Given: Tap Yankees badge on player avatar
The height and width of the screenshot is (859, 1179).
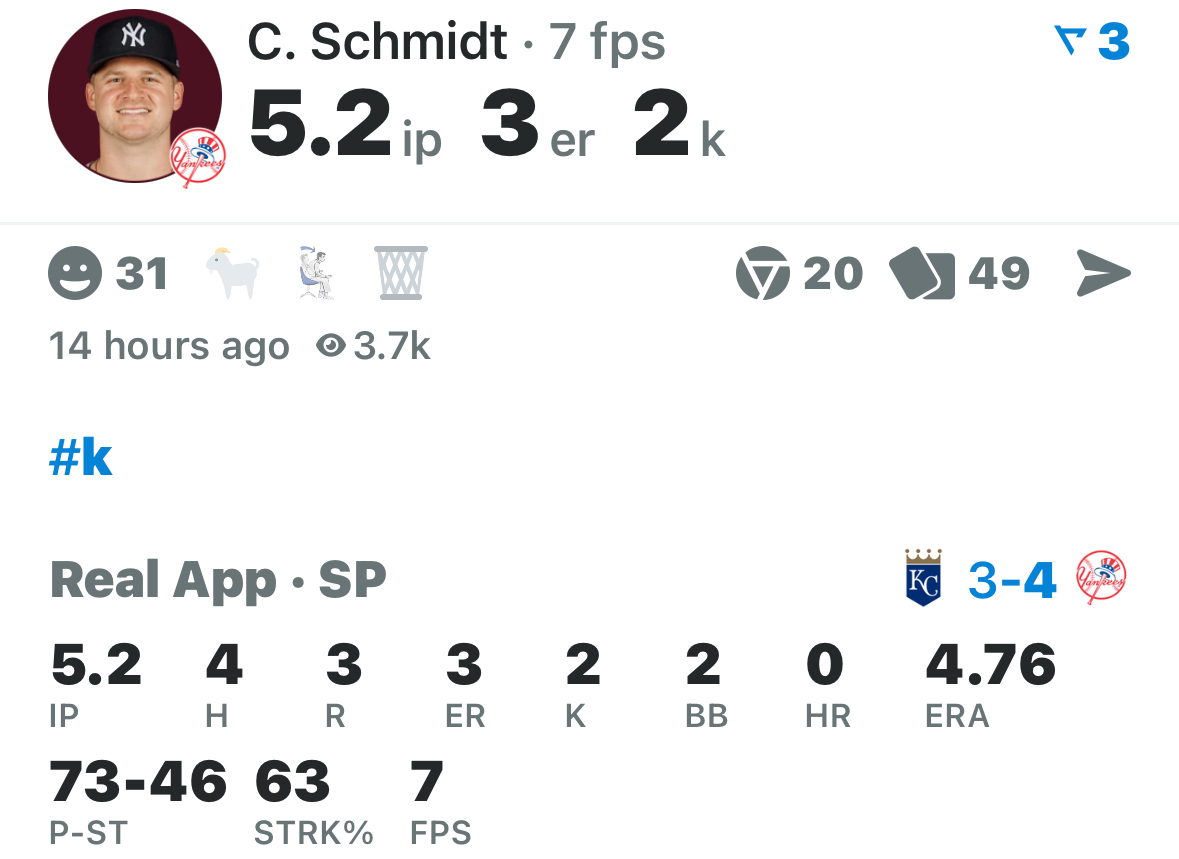Looking at the screenshot, I should (x=197, y=159).
